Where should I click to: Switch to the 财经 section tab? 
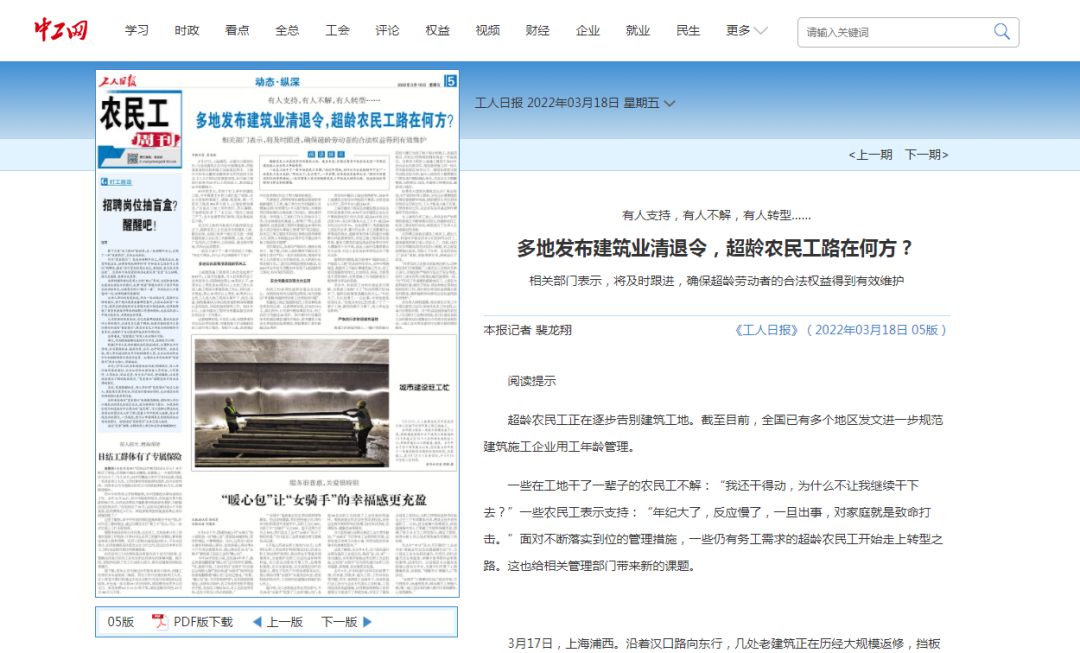[537, 30]
